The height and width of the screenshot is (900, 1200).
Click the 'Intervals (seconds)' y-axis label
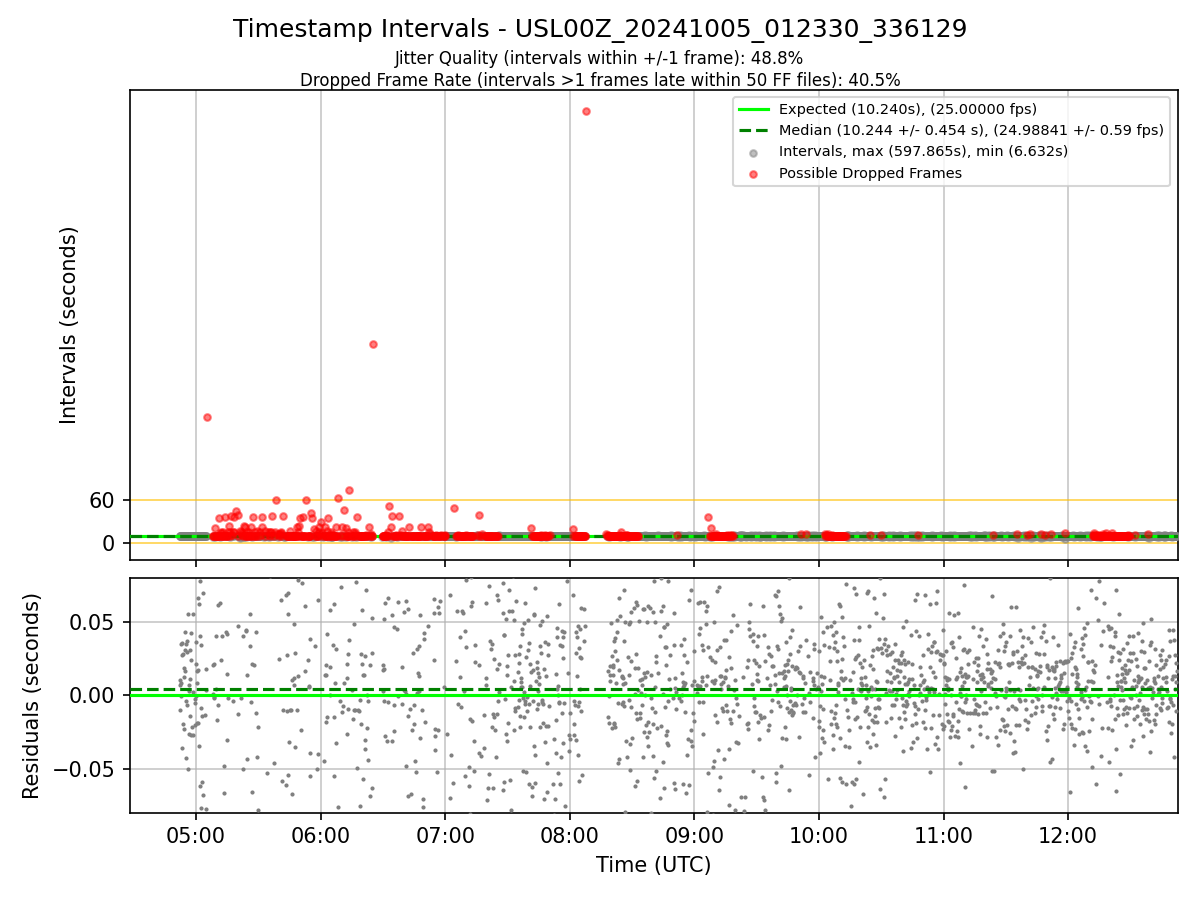[68, 325]
